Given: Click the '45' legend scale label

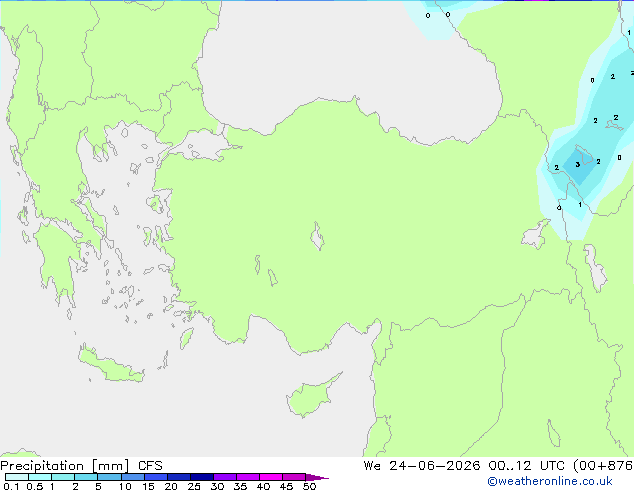Looking at the screenshot, I should [x=286, y=486].
